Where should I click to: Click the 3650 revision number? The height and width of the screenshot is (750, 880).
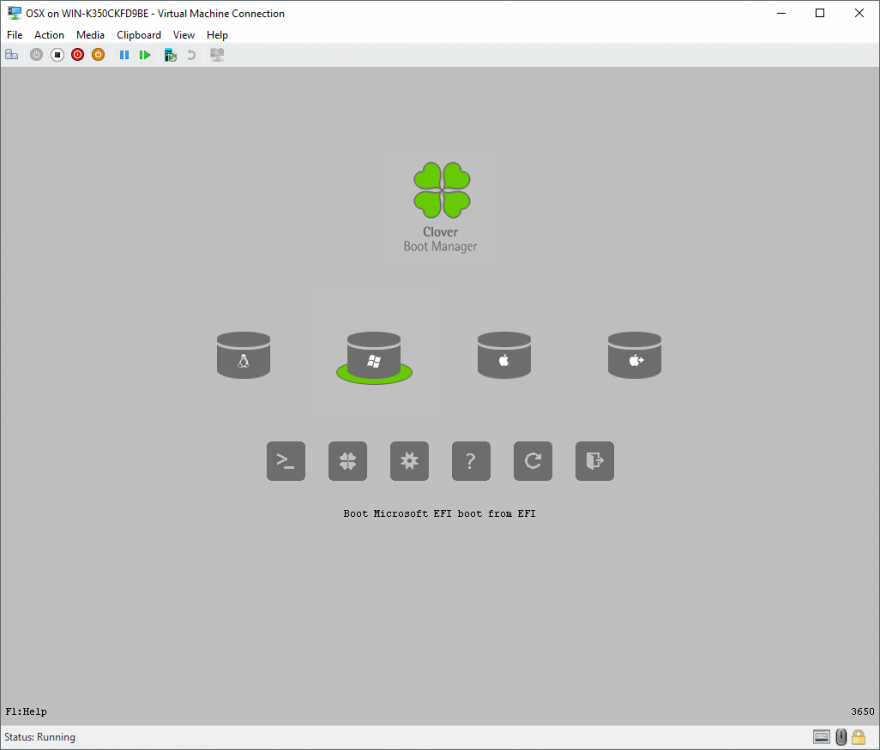coord(863,712)
